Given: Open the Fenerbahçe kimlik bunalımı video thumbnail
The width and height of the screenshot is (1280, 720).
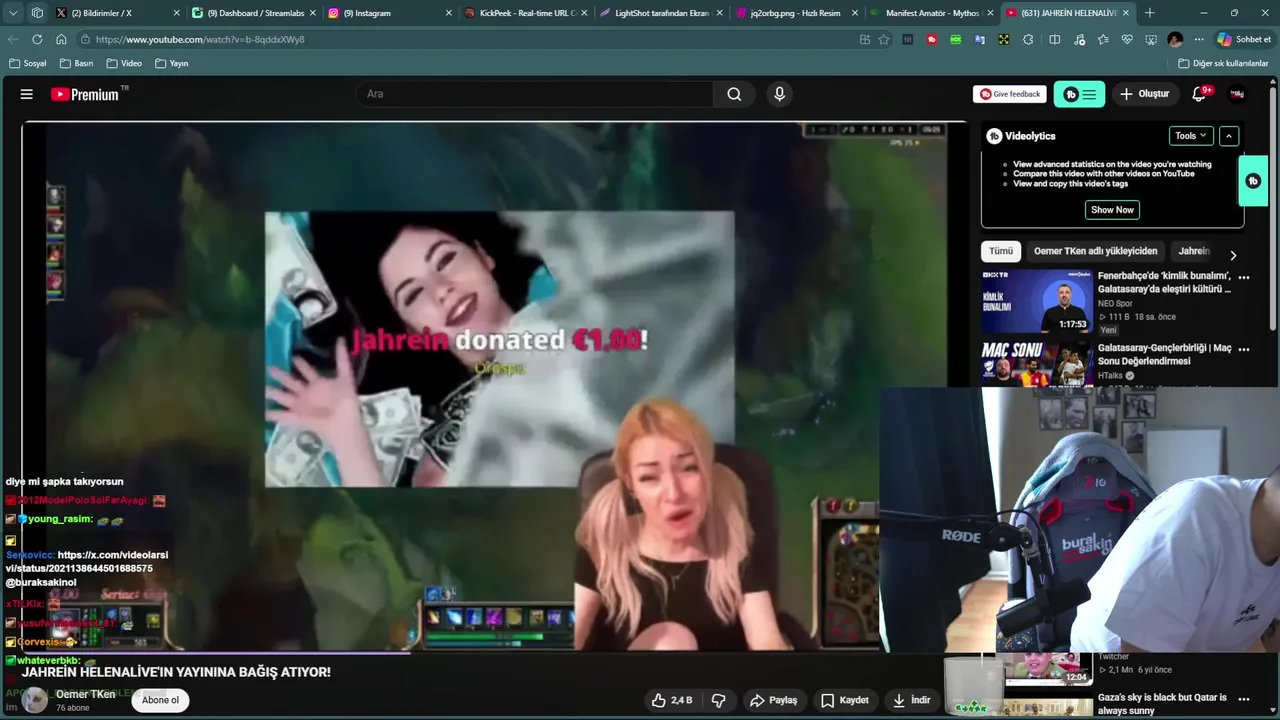Looking at the screenshot, I should point(1036,301).
